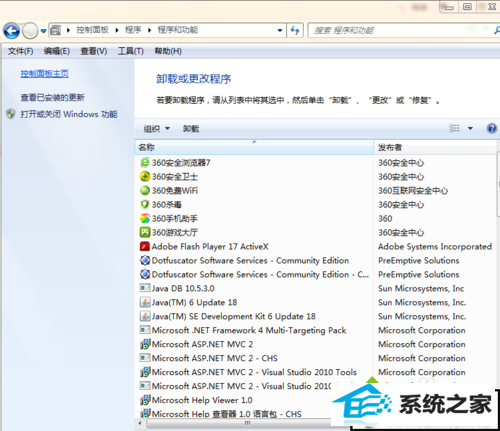Select Adobe Flash Player 17 ActiveX icon
Viewport: 500px width, 431px height.
[x=145, y=246]
